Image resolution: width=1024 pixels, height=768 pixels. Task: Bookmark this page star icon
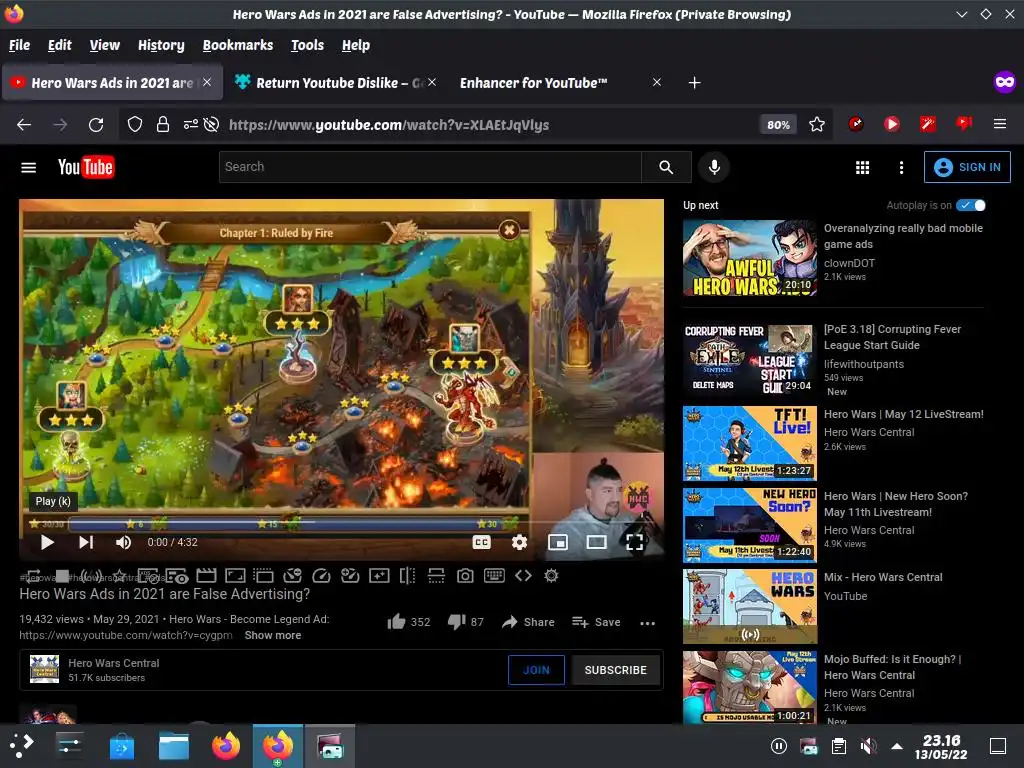(816, 124)
